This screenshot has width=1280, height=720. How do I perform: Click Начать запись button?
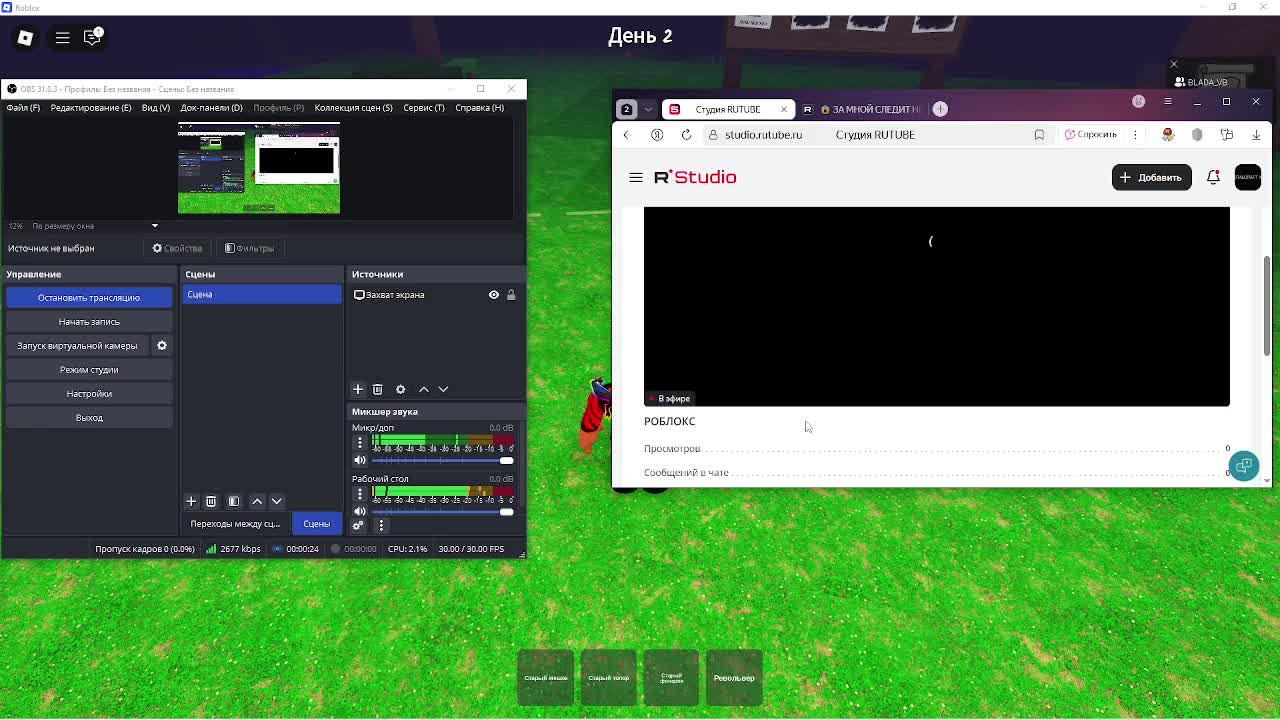pos(89,322)
